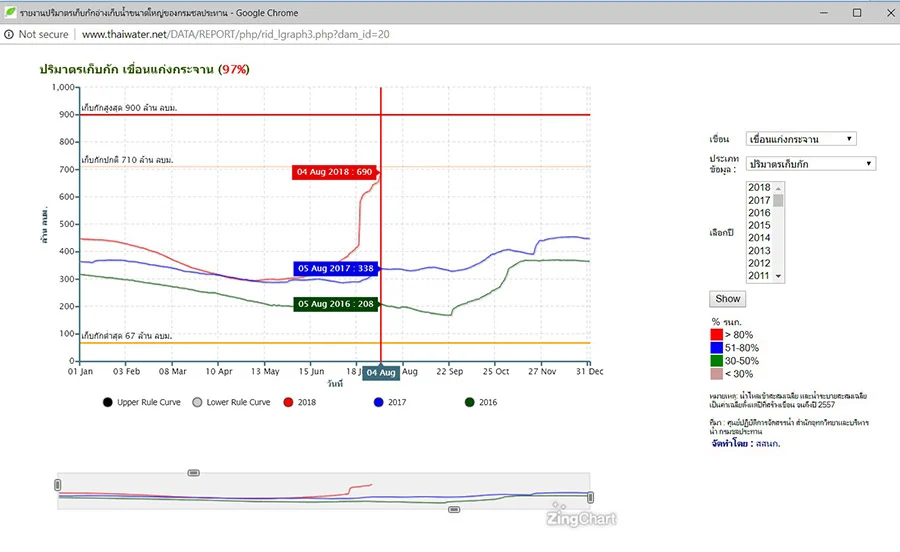Screen dimensions: 900x552
Task: Click the URL address field
Action: [x=235, y=34]
